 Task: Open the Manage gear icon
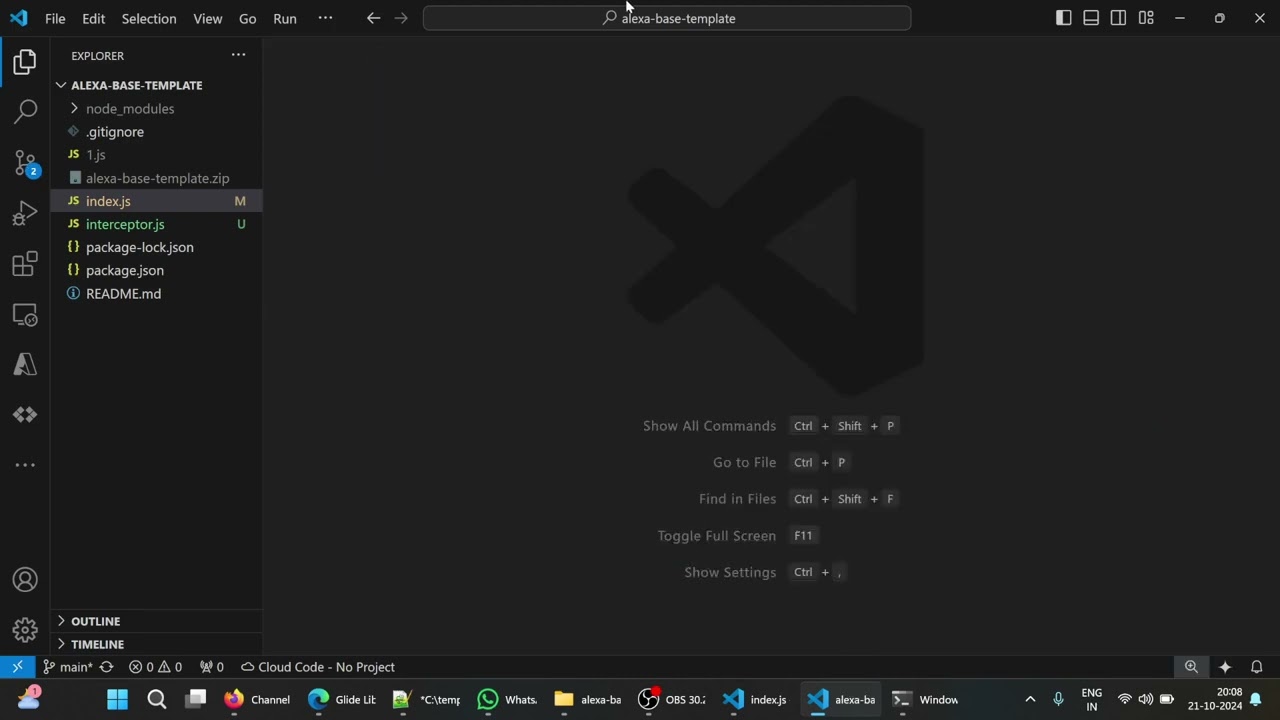25,630
